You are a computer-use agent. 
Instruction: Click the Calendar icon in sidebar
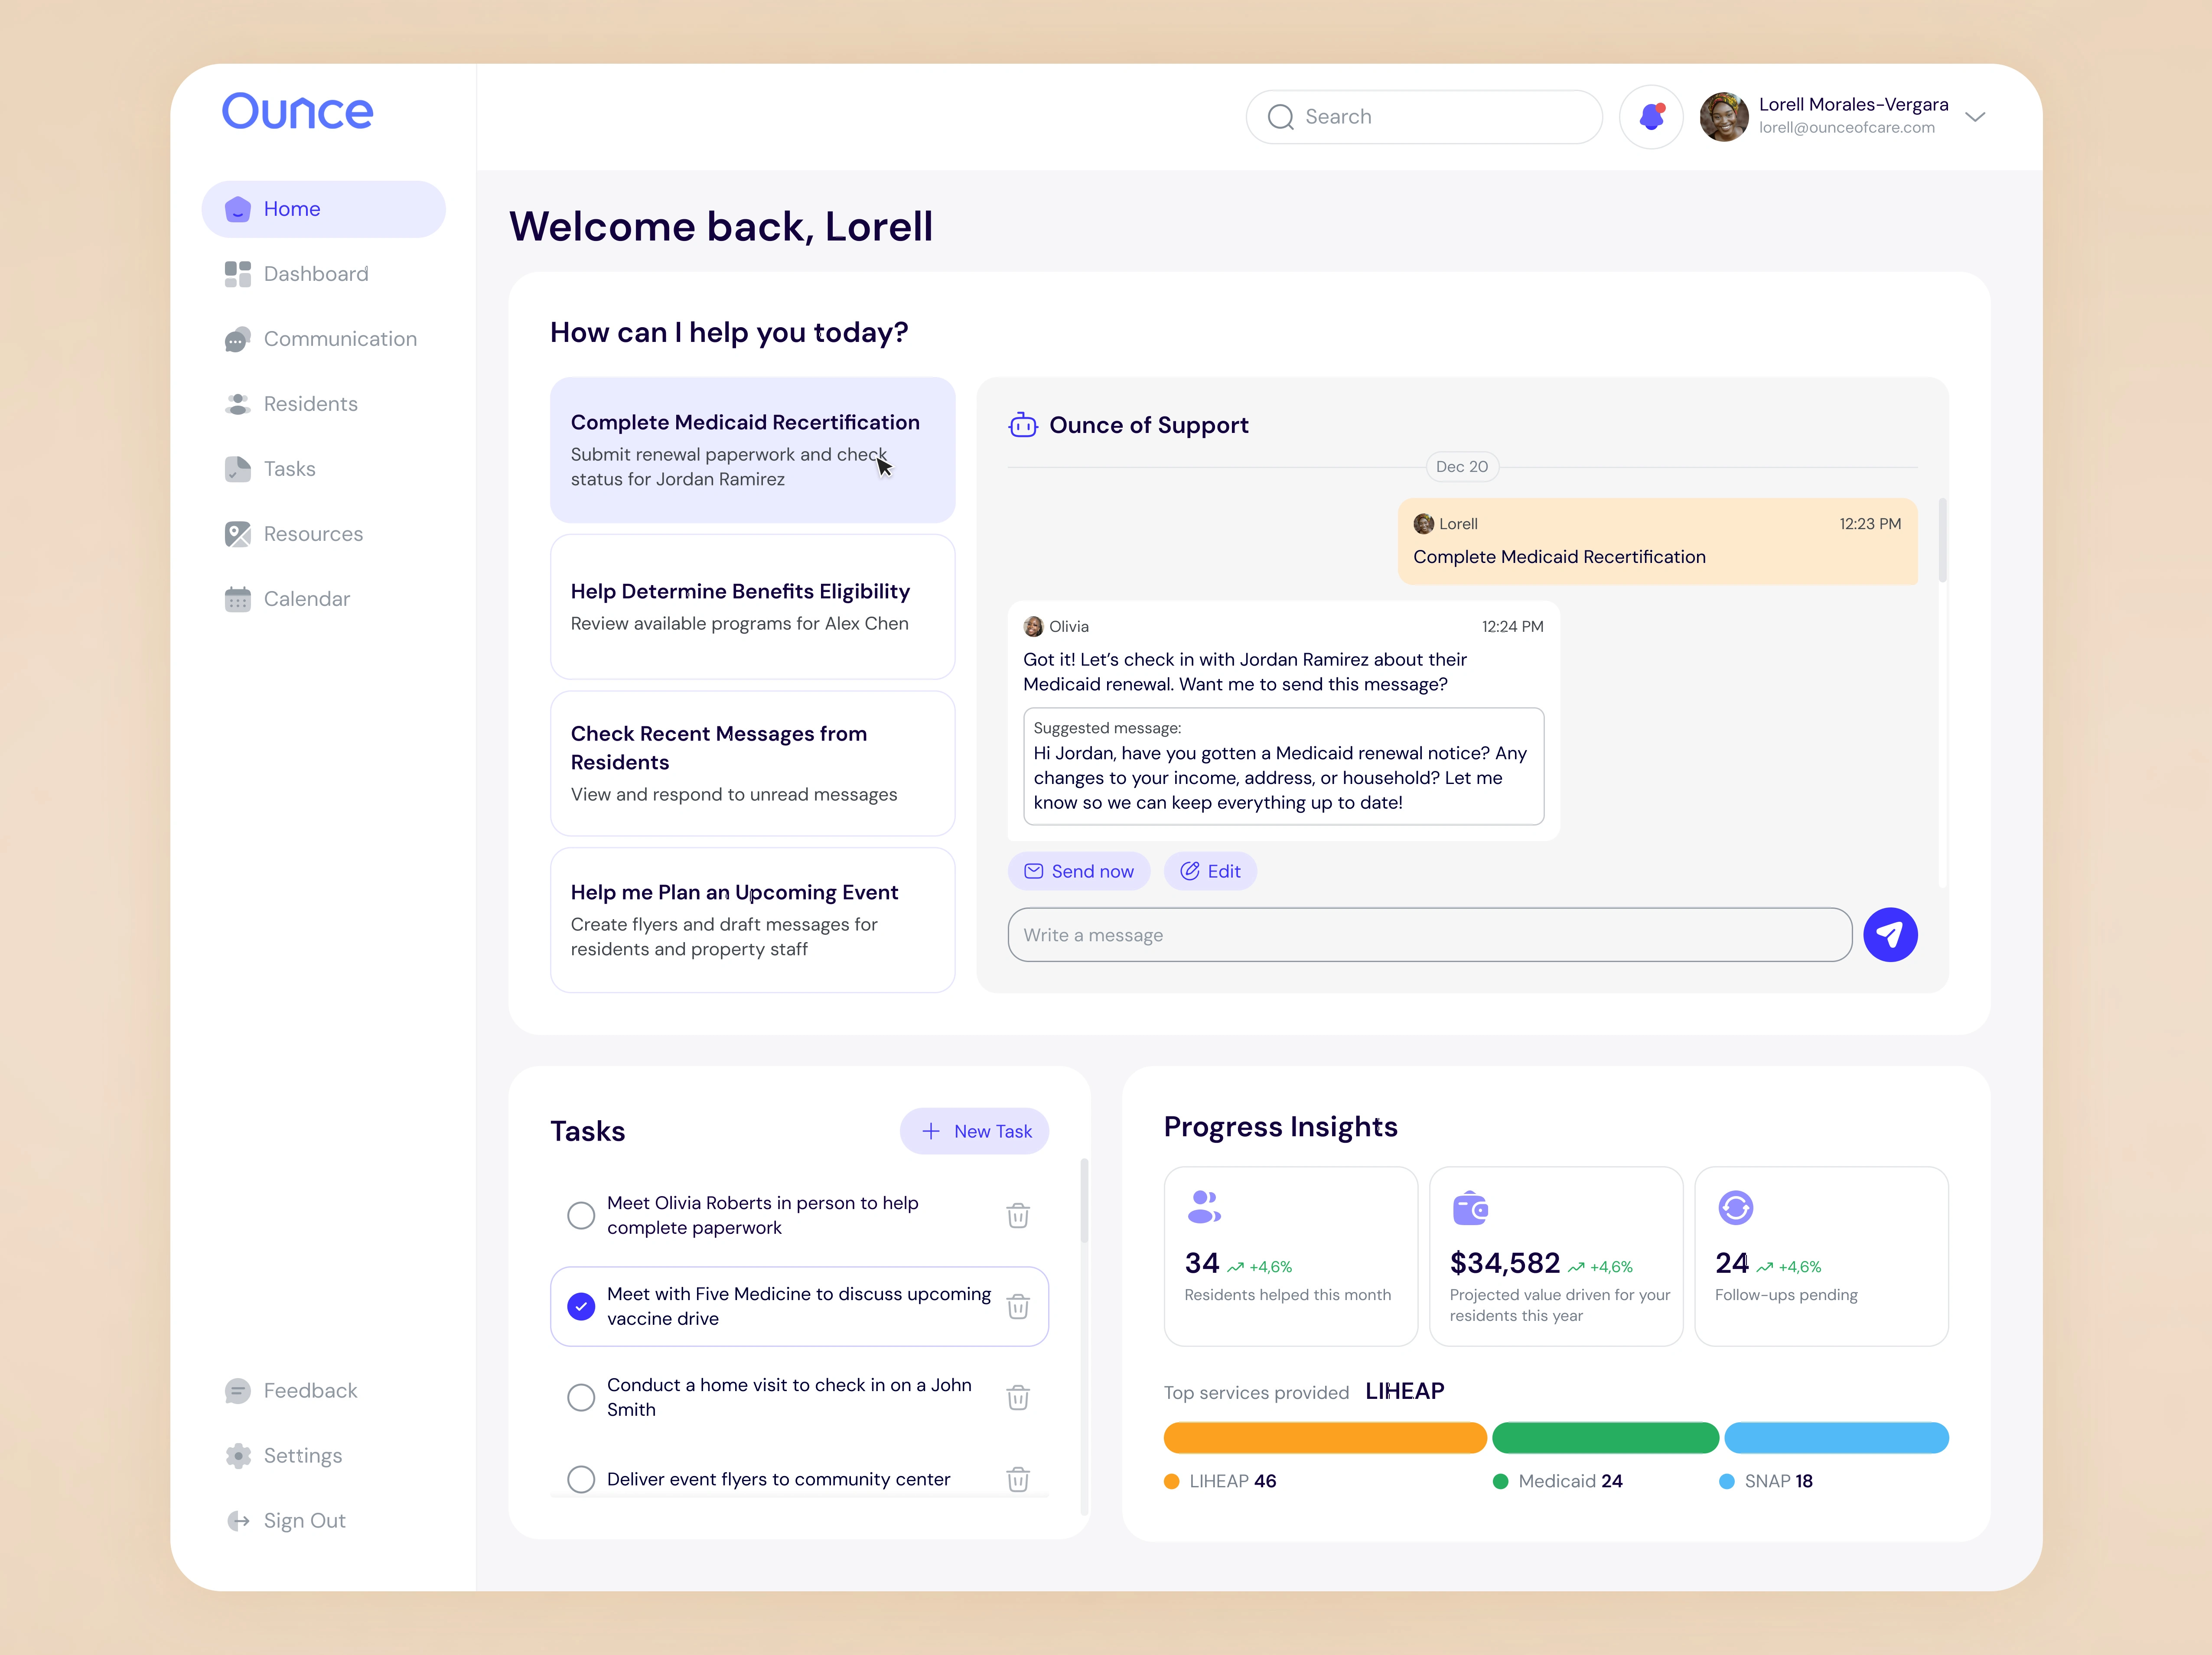[x=238, y=599]
